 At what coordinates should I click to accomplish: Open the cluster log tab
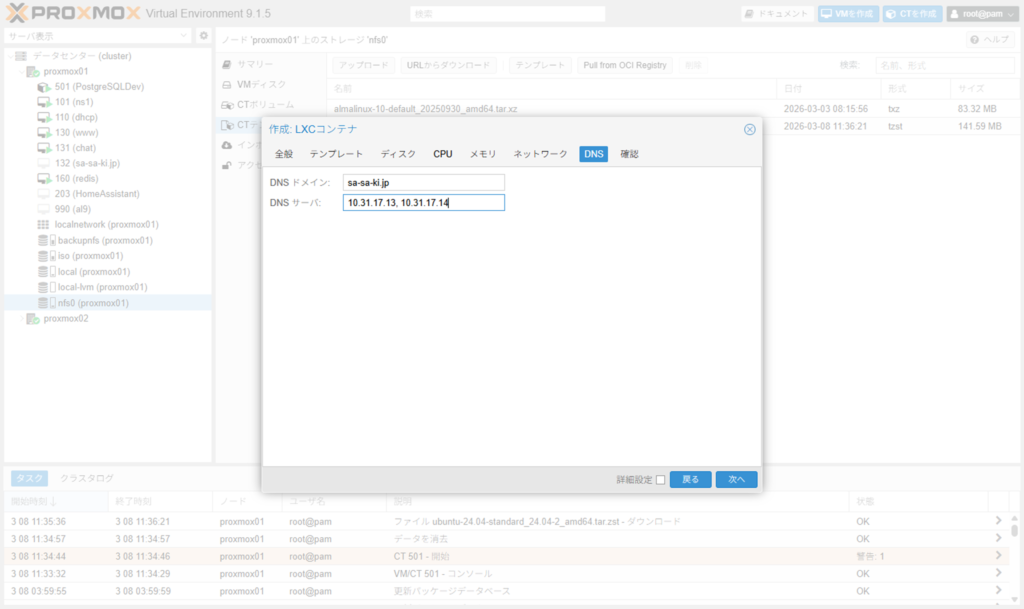tap(87, 479)
